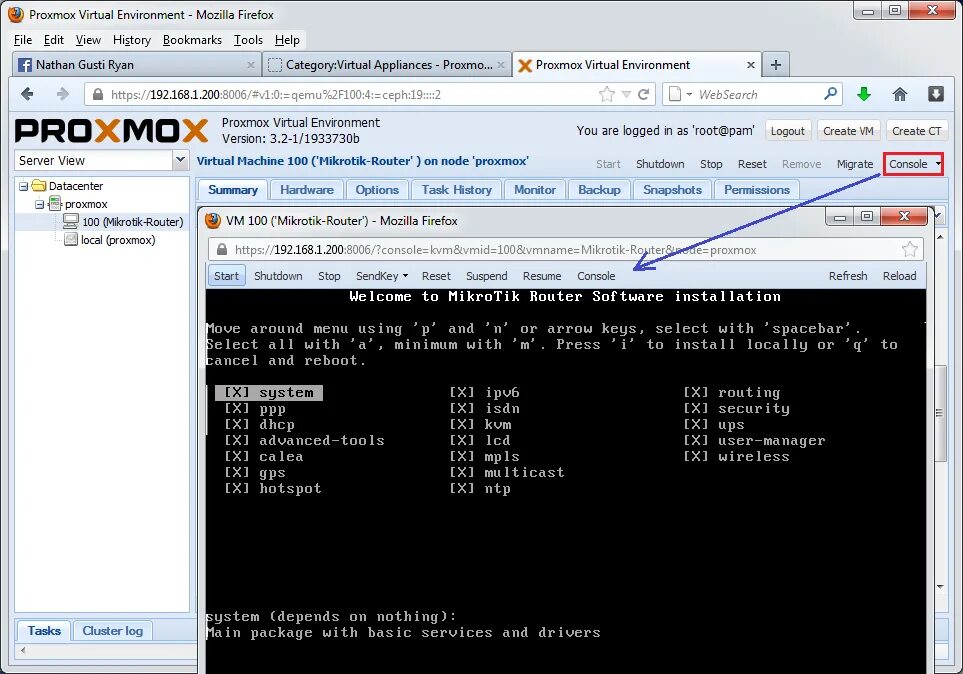Switch to the Tasks bottom tab
The width and height of the screenshot is (963, 674).
(x=44, y=630)
